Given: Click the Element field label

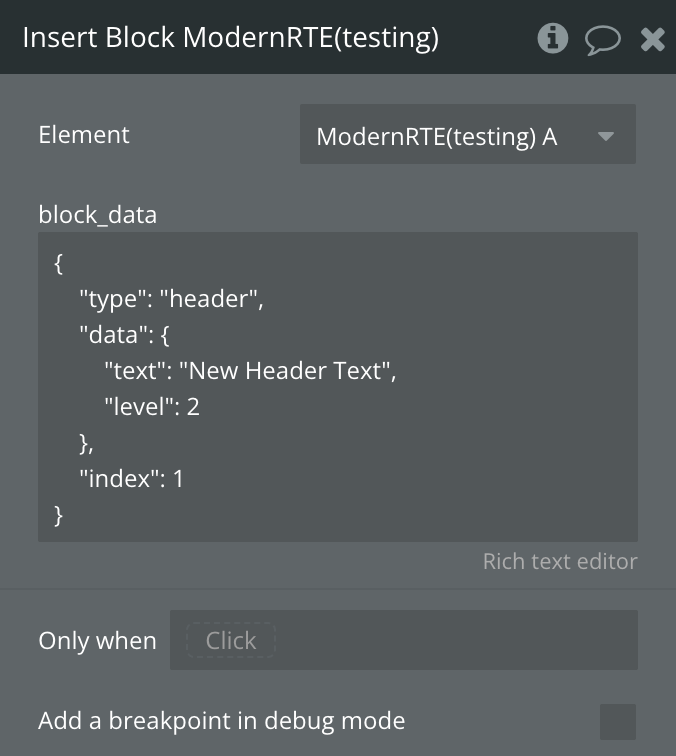Looking at the screenshot, I should pos(84,135).
